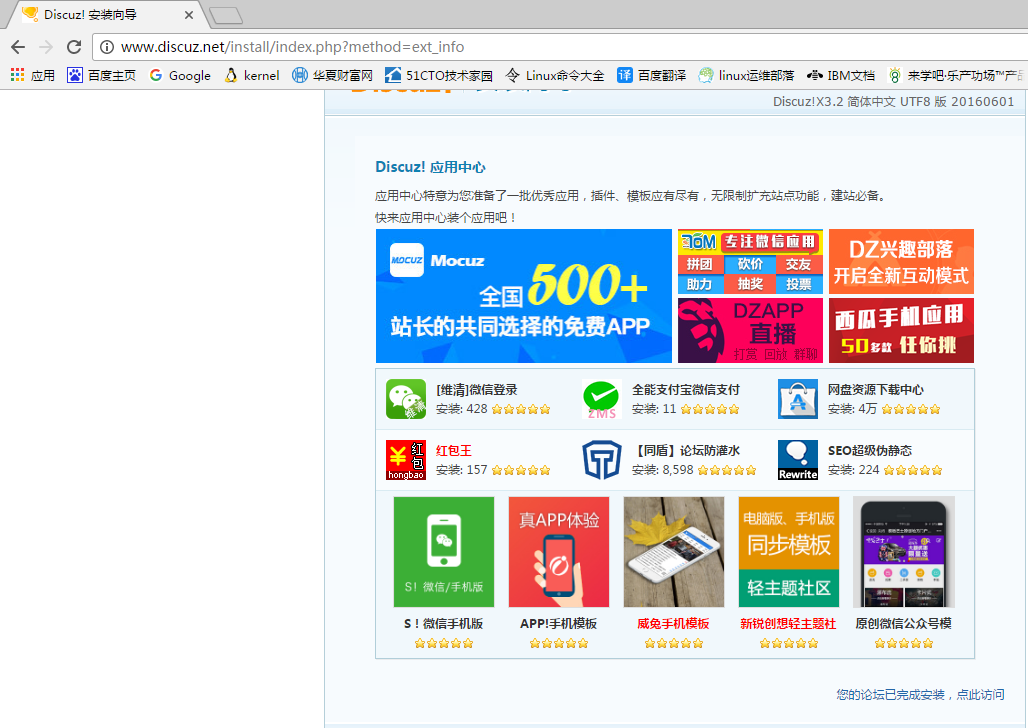Open the APP!手机模板 link
Image resolution: width=1028 pixels, height=728 pixels.
tap(559, 624)
